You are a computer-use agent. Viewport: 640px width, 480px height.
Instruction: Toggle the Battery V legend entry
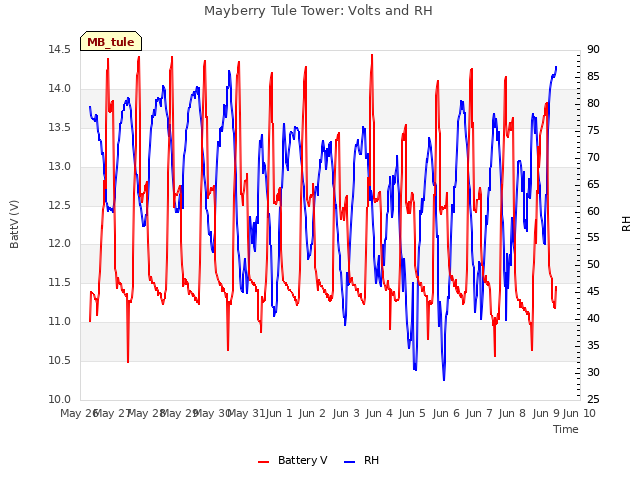[x=293, y=460]
